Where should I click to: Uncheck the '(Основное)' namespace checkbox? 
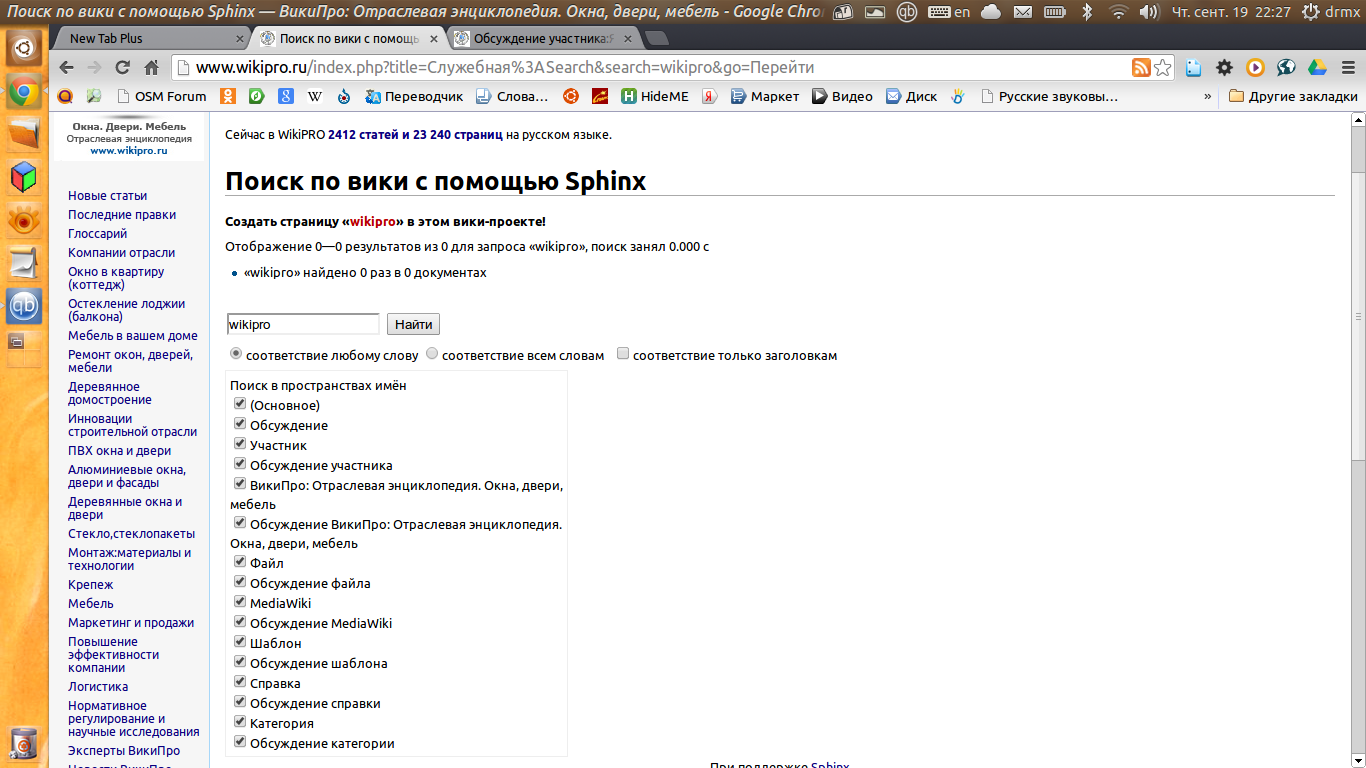(240, 404)
